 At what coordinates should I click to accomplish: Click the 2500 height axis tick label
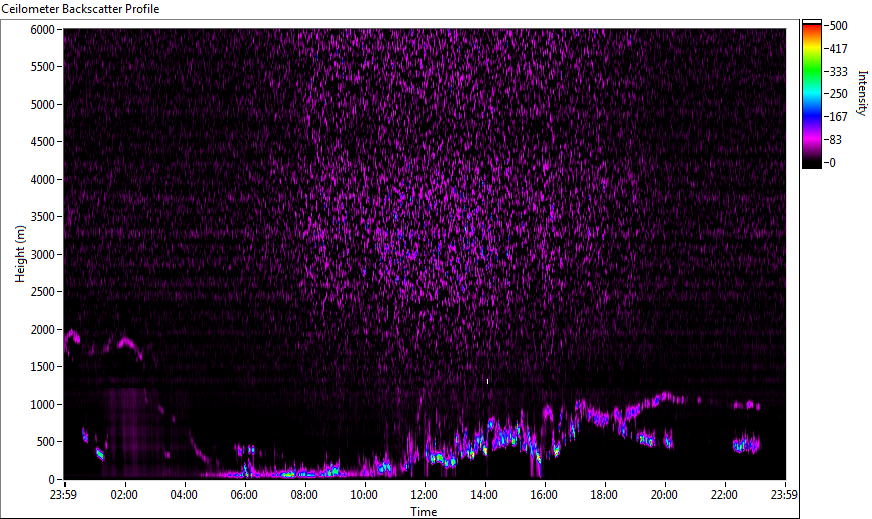[43, 292]
